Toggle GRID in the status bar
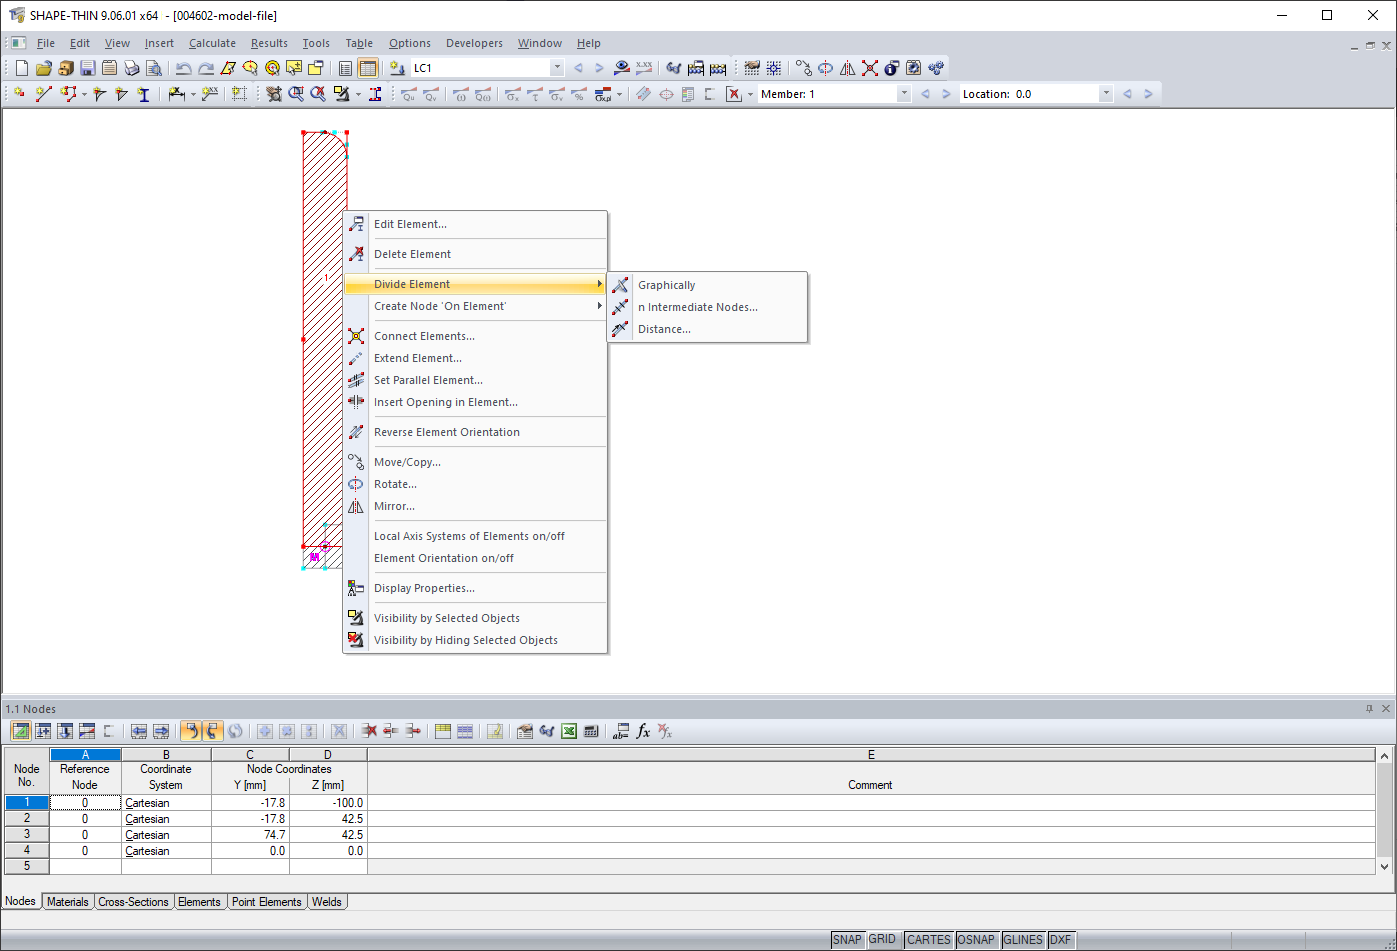The height and width of the screenshot is (951, 1397). pyautogui.click(x=882, y=940)
